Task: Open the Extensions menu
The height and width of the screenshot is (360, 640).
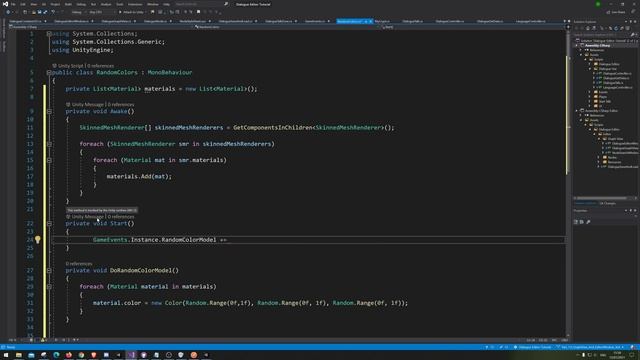Action: point(135,4)
